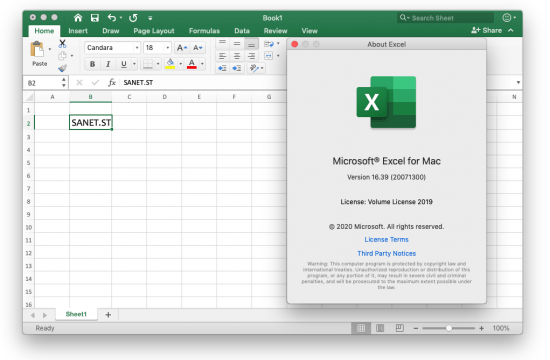Open underline style dropdown arrow
Image resolution: width=550 pixels, height=360 pixels.
(x=134, y=64)
